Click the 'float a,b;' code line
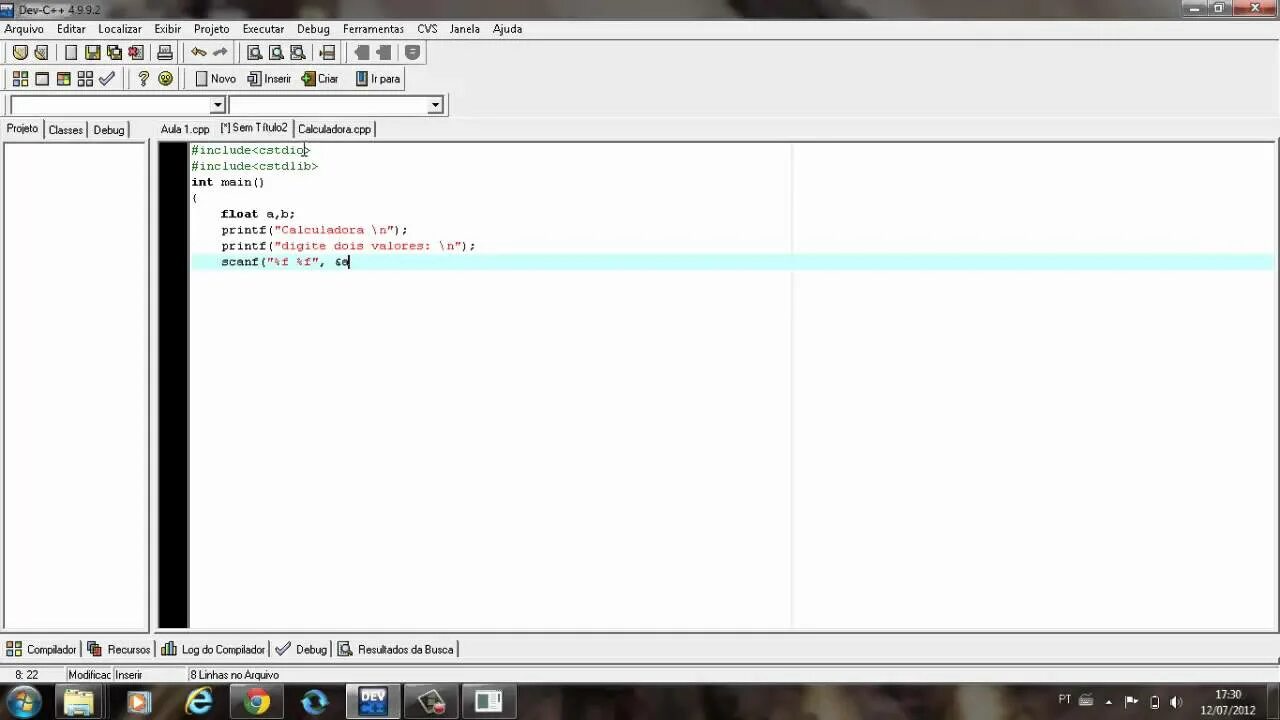Screen dimensions: 1280x720 pos(258,214)
